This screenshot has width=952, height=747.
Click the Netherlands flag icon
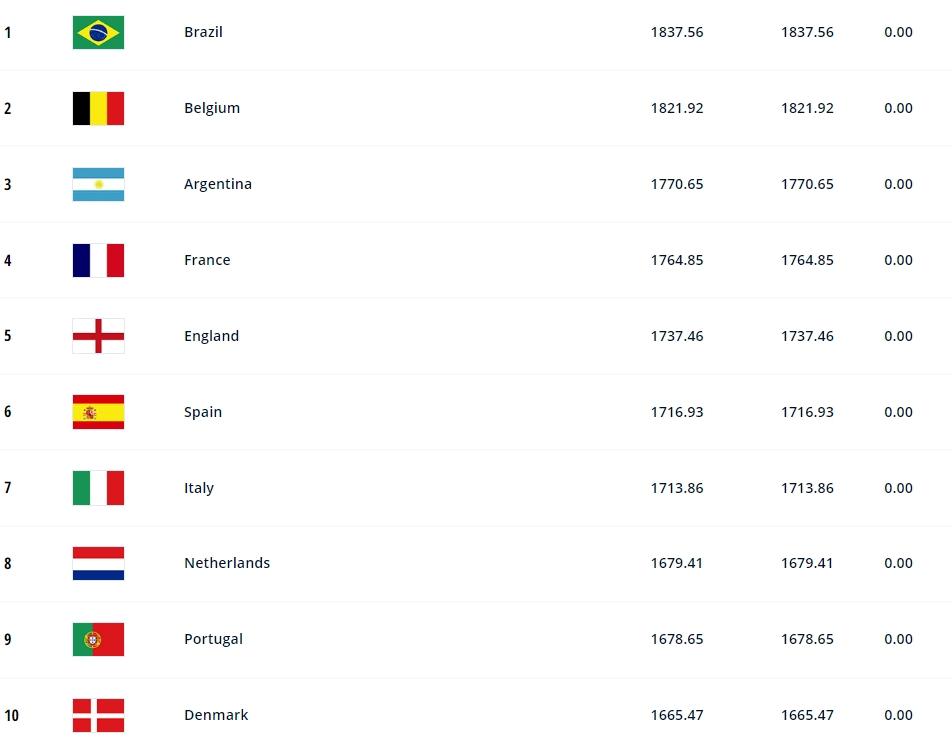pos(98,563)
